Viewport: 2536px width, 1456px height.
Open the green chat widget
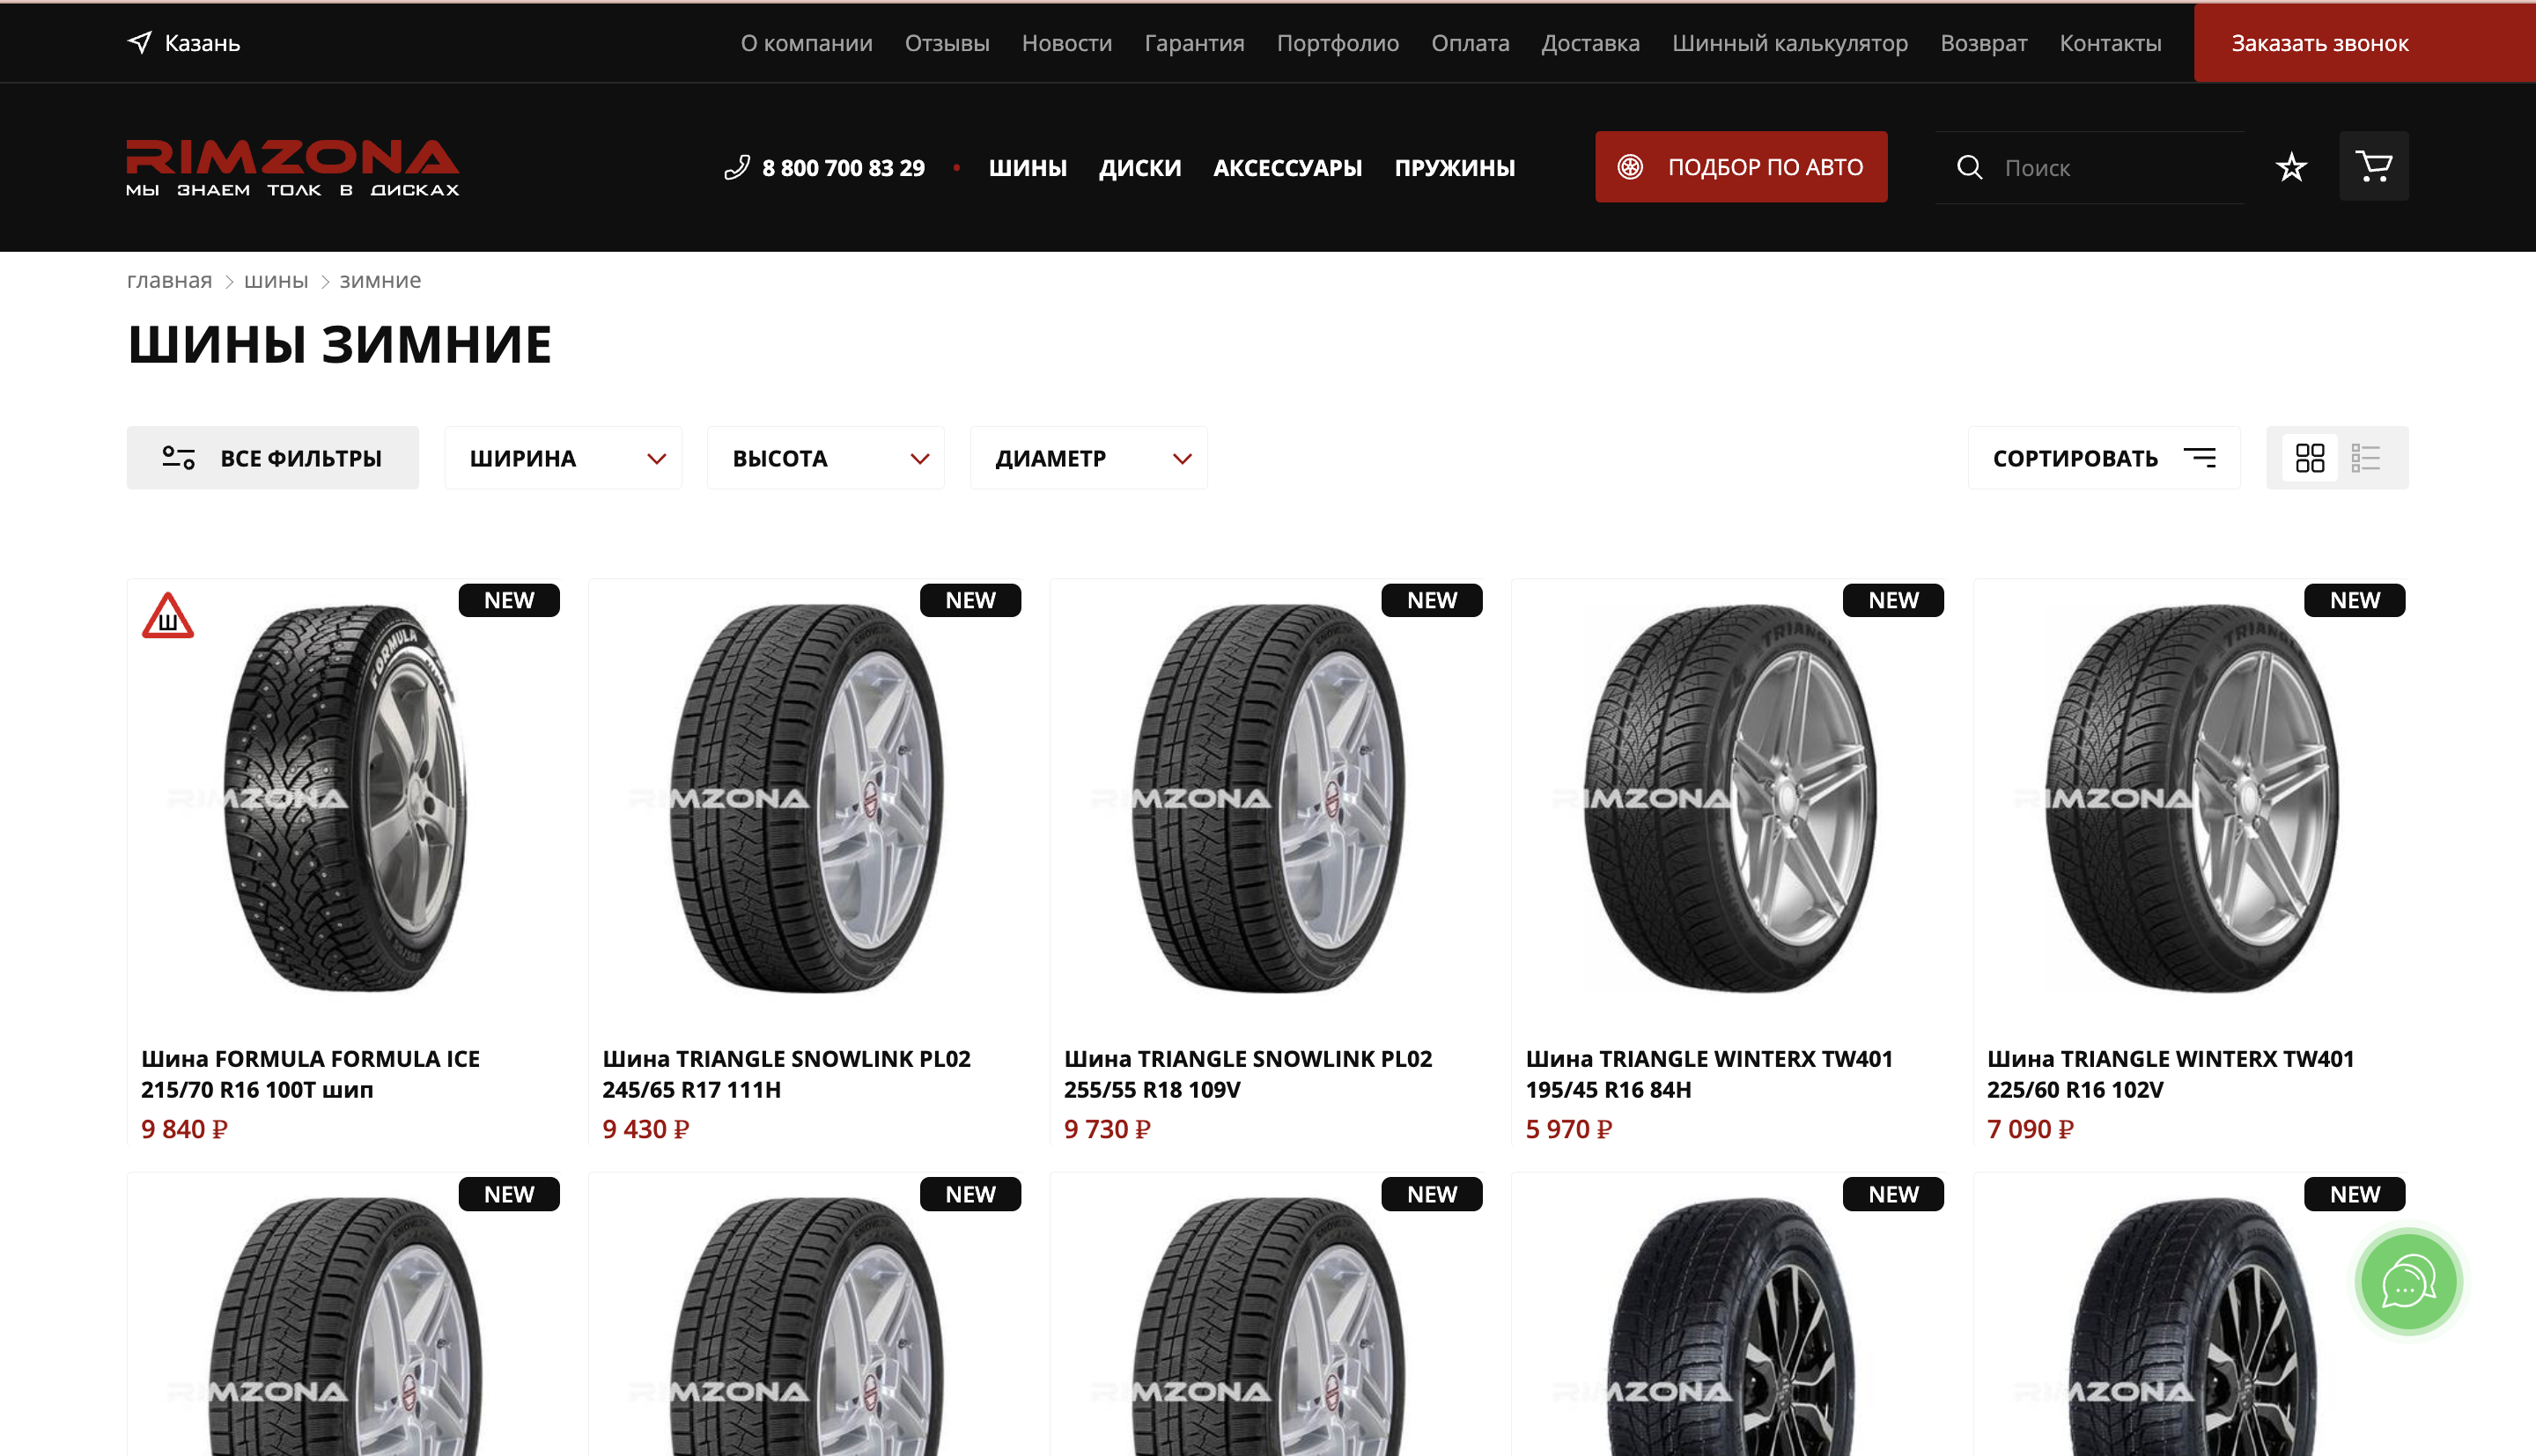(x=2408, y=1282)
